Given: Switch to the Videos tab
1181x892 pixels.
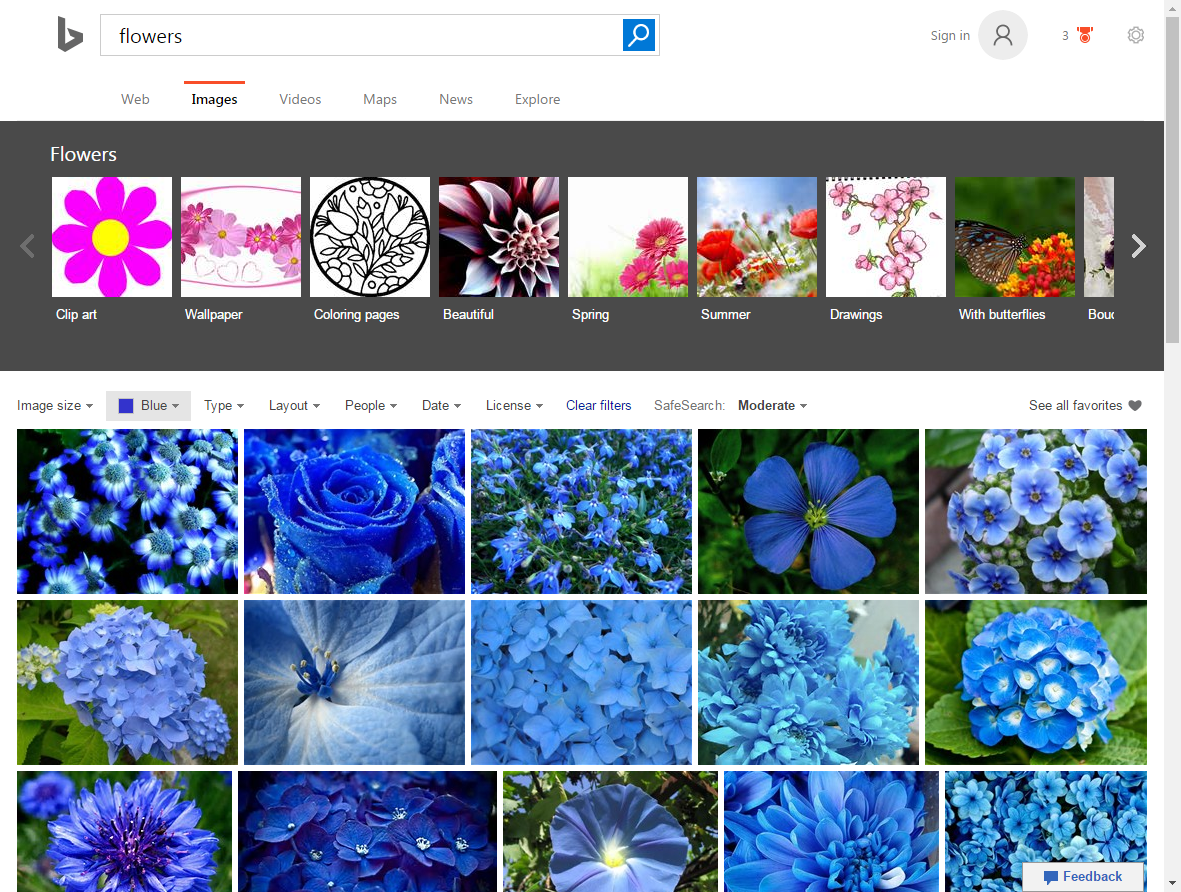Looking at the screenshot, I should click(300, 99).
